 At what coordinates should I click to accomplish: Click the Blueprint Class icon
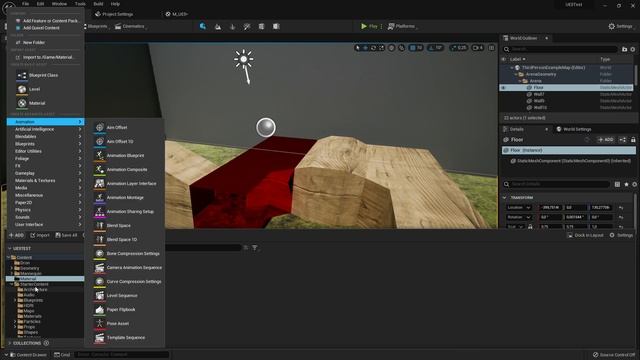pos(22,75)
